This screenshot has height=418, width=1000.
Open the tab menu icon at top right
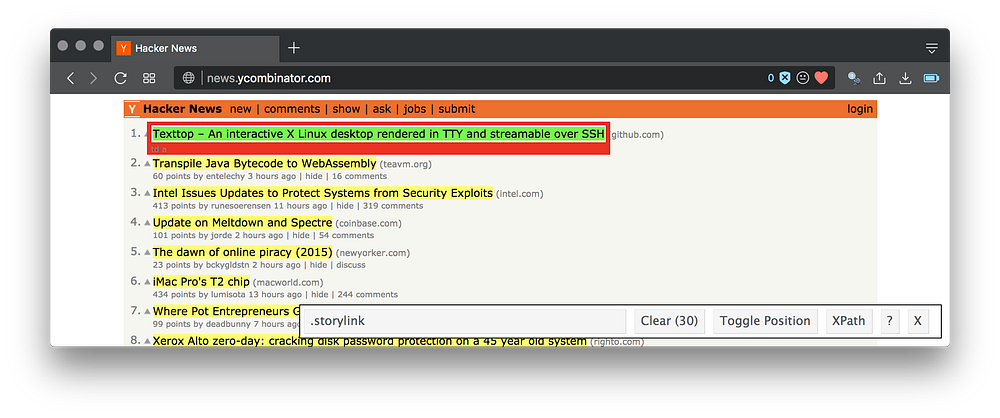[x=932, y=48]
